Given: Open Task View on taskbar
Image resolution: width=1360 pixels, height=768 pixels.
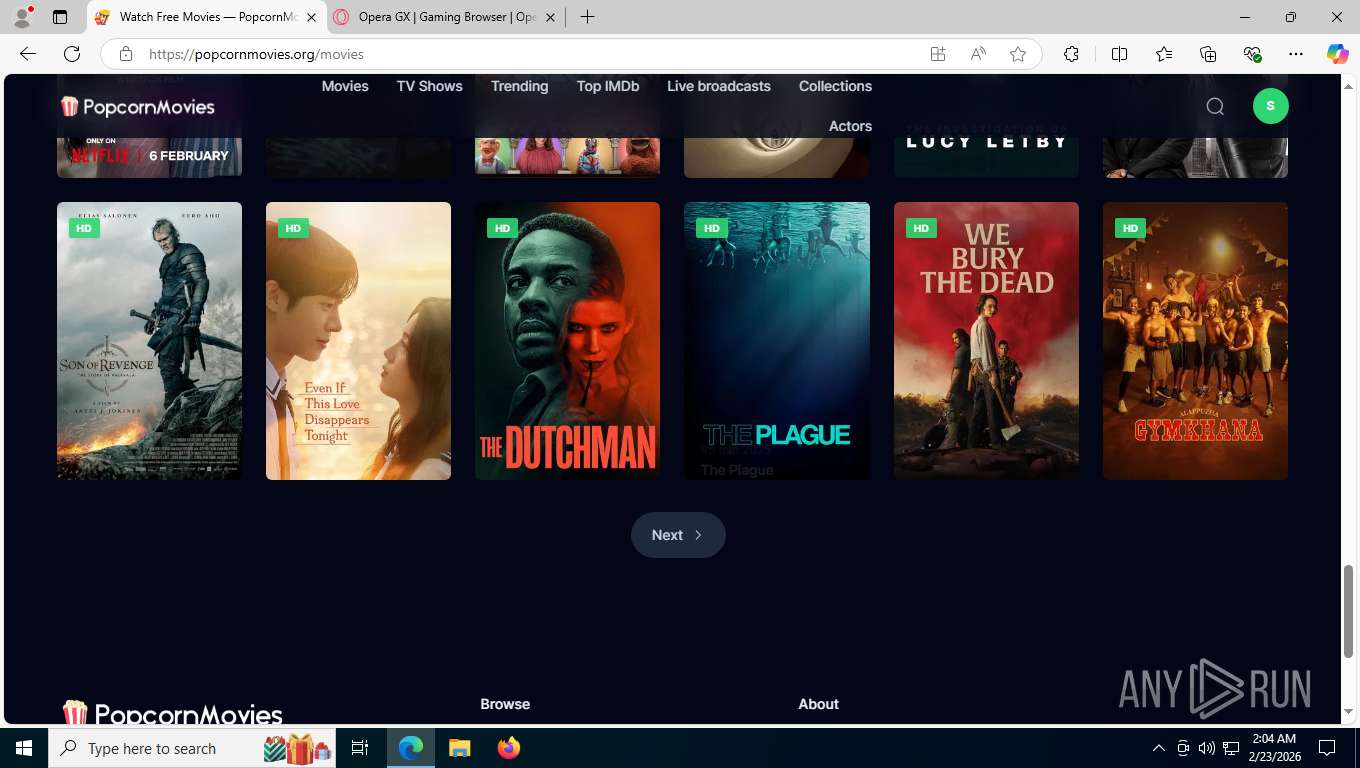Looking at the screenshot, I should click(x=360, y=748).
